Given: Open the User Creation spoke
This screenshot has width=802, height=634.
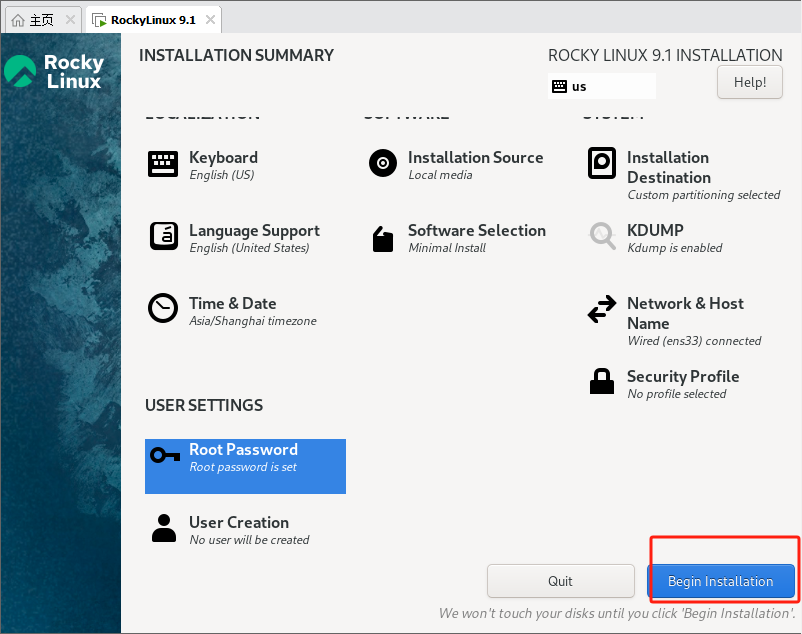Looking at the screenshot, I should tap(238, 530).
